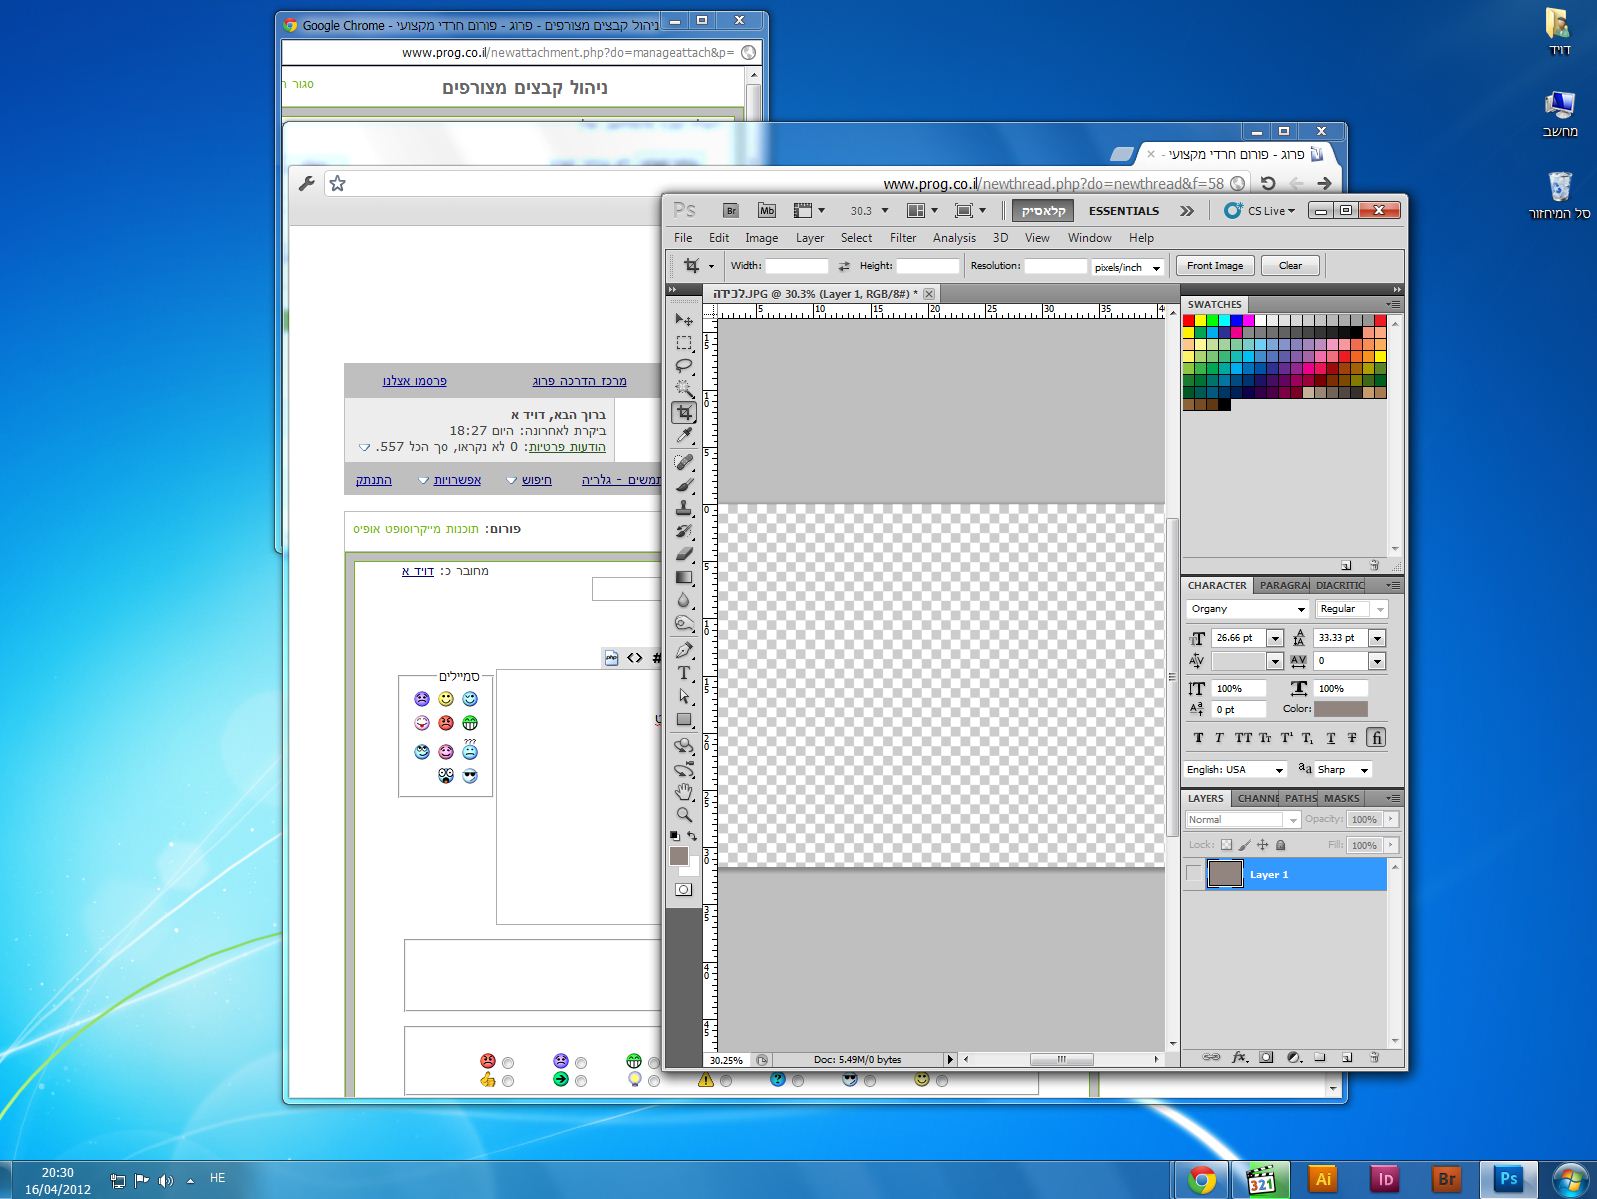The image size is (1597, 1199).
Task: Select the Clone Stamp tool
Action: (684, 508)
